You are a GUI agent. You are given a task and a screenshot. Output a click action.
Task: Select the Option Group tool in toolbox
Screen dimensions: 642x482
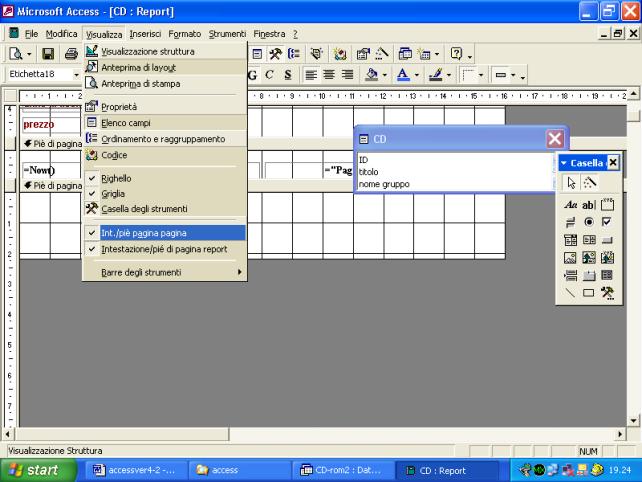pyautogui.click(x=607, y=204)
